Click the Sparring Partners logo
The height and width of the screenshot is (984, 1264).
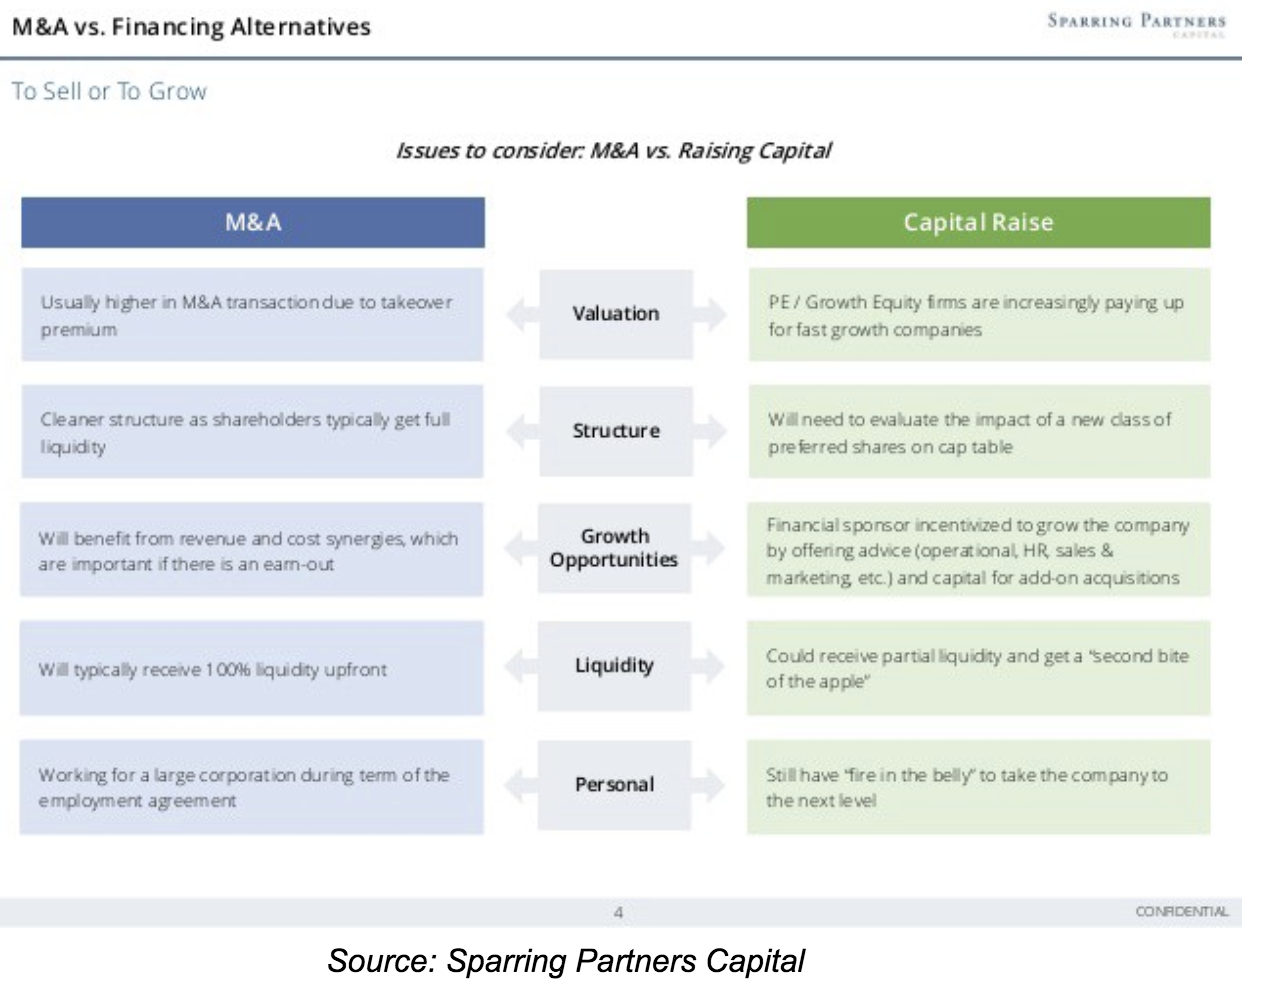coord(1136,23)
